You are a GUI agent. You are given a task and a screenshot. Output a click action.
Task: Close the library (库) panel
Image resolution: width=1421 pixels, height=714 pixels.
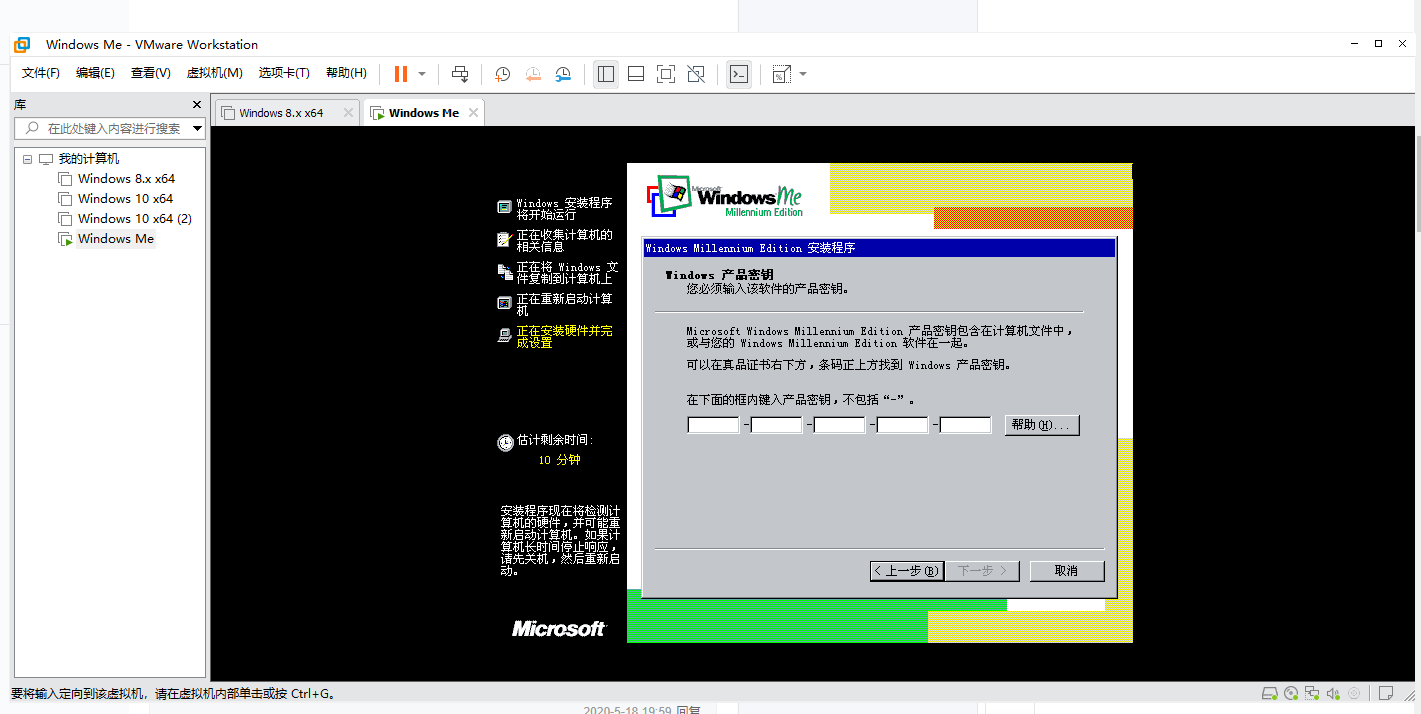(x=197, y=104)
